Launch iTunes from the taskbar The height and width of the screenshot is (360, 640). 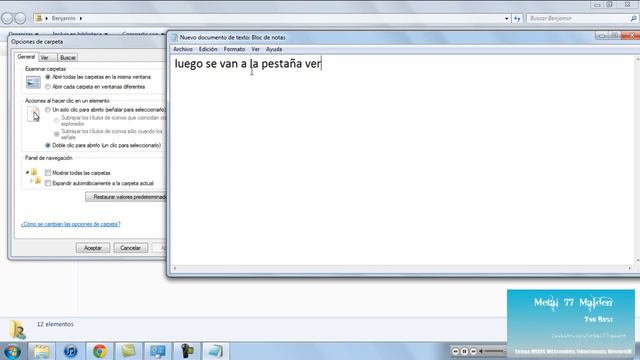coord(70,351)
